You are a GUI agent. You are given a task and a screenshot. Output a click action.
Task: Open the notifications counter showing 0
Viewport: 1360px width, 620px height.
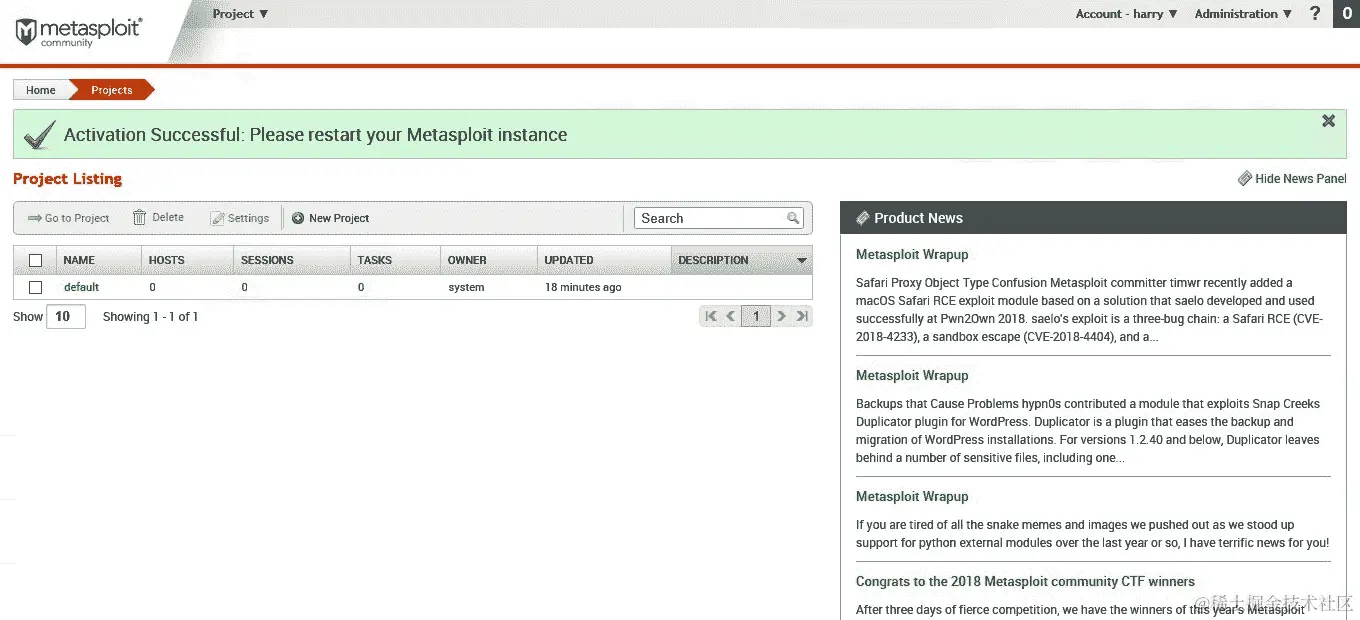[1347, 13]
